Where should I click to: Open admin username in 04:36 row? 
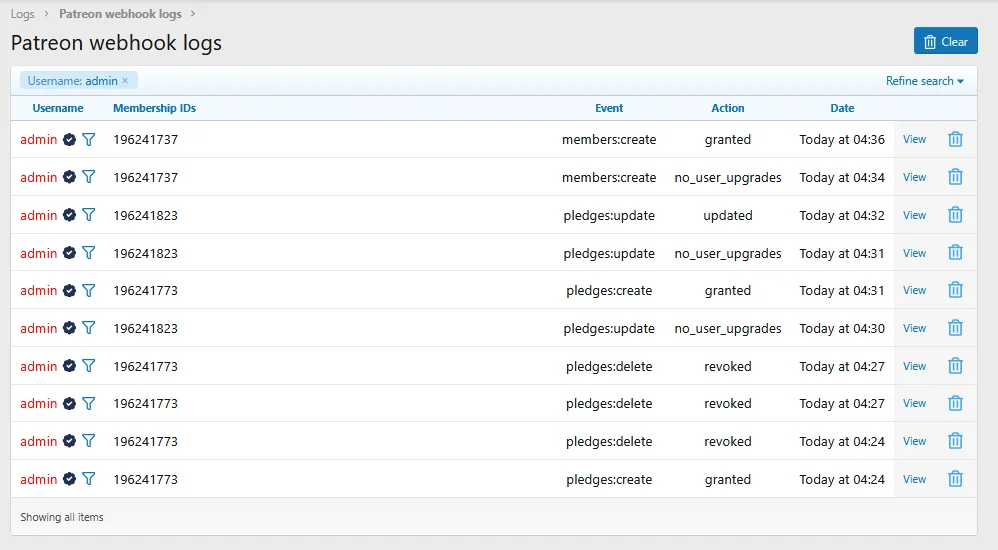pyautogui.click(x=38, y=139)
